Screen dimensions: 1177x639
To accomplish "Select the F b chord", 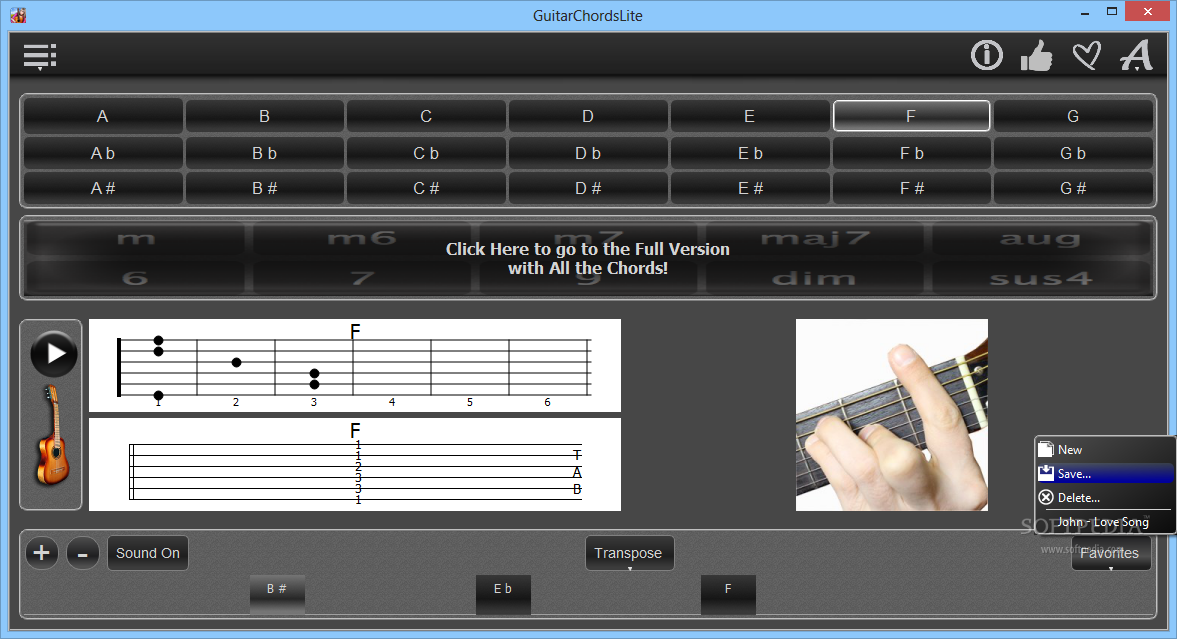I will [x=911, y=153].
